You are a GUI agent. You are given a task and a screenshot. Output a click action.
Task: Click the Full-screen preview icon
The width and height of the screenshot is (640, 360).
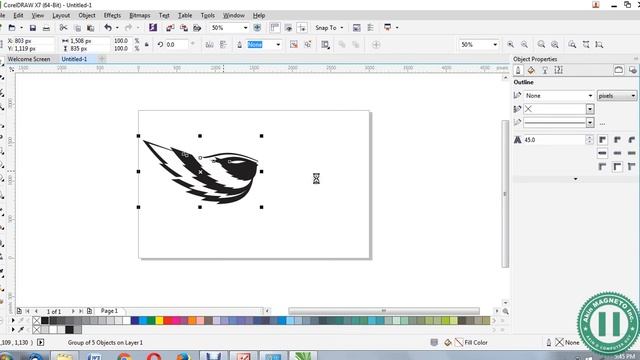coord(257,28)
